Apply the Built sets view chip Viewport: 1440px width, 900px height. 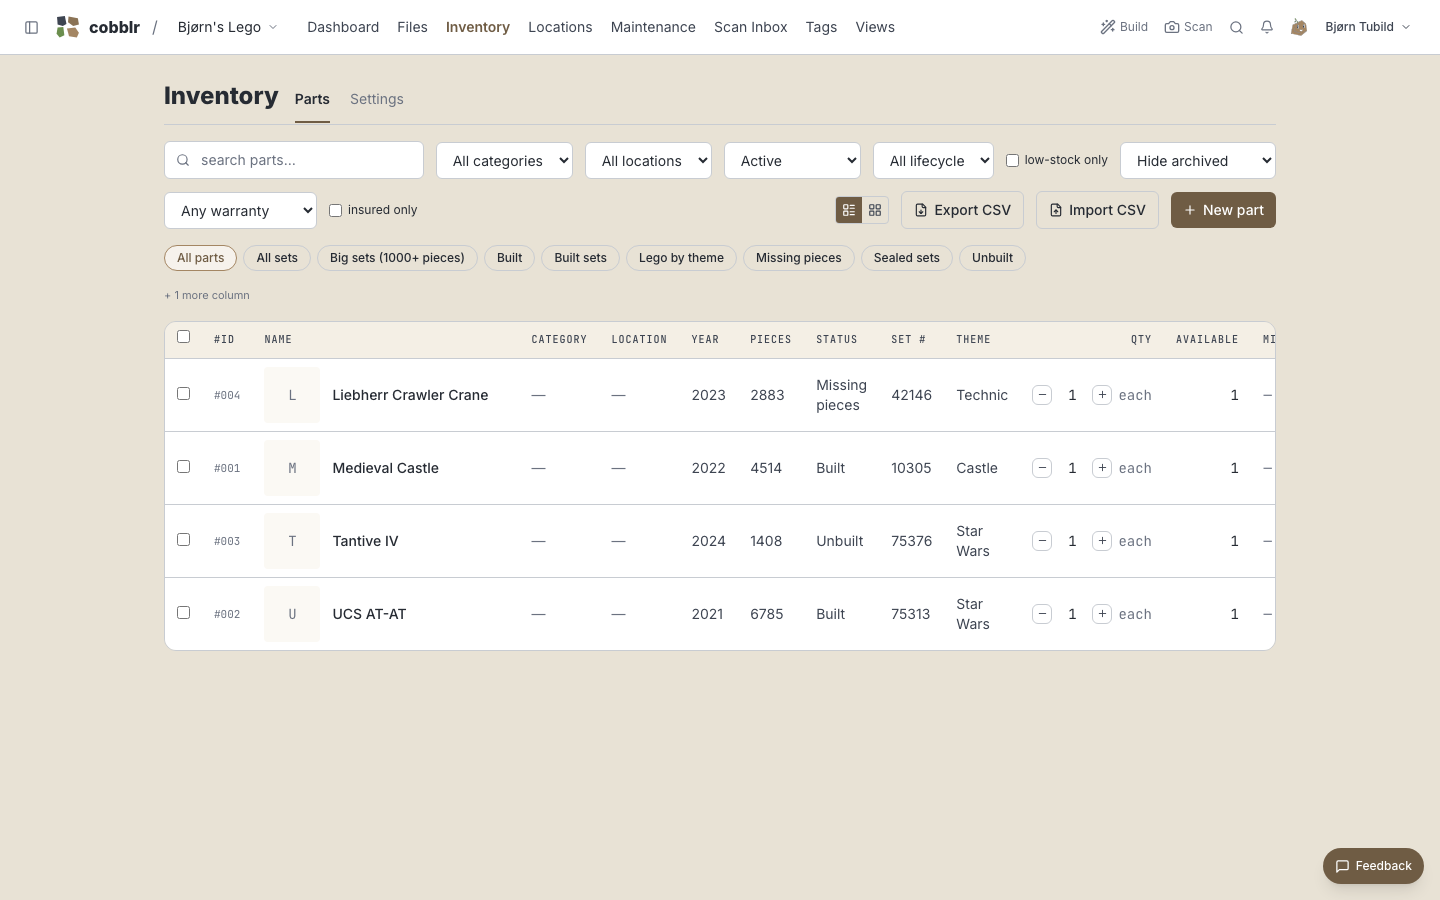tap(580, 258)
